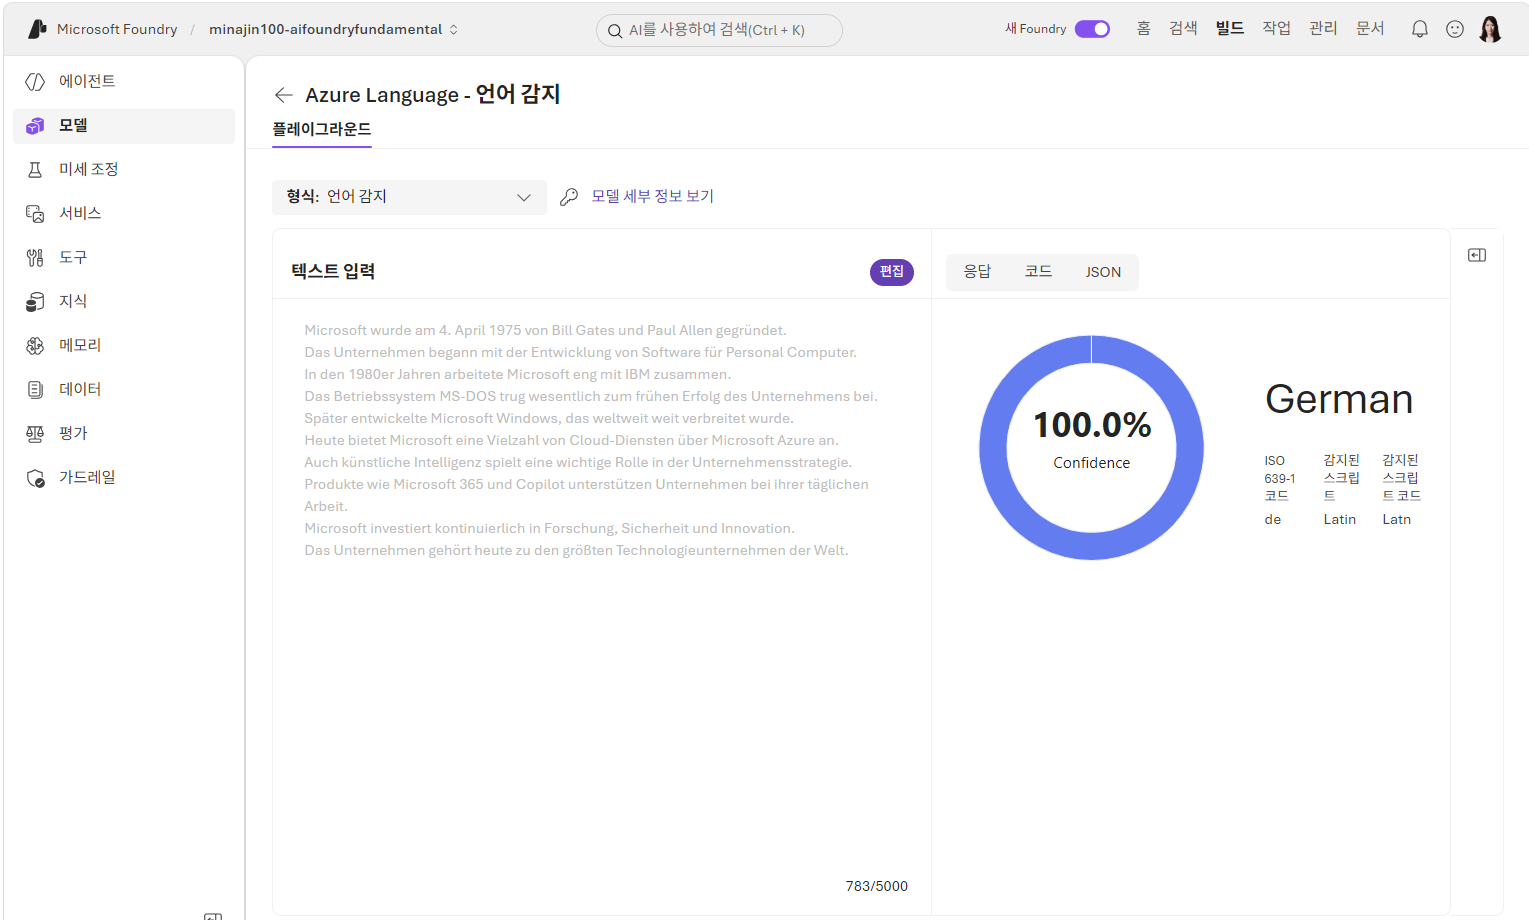
Task: Click the AI search input field
Action: point(719,30)
